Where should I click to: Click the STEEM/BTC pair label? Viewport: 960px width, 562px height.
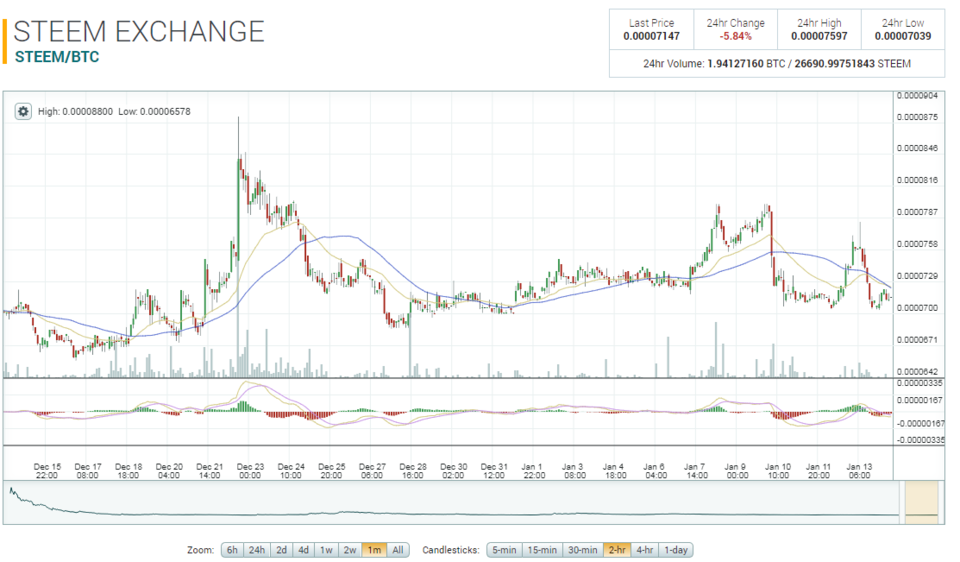tap(56, 57)
